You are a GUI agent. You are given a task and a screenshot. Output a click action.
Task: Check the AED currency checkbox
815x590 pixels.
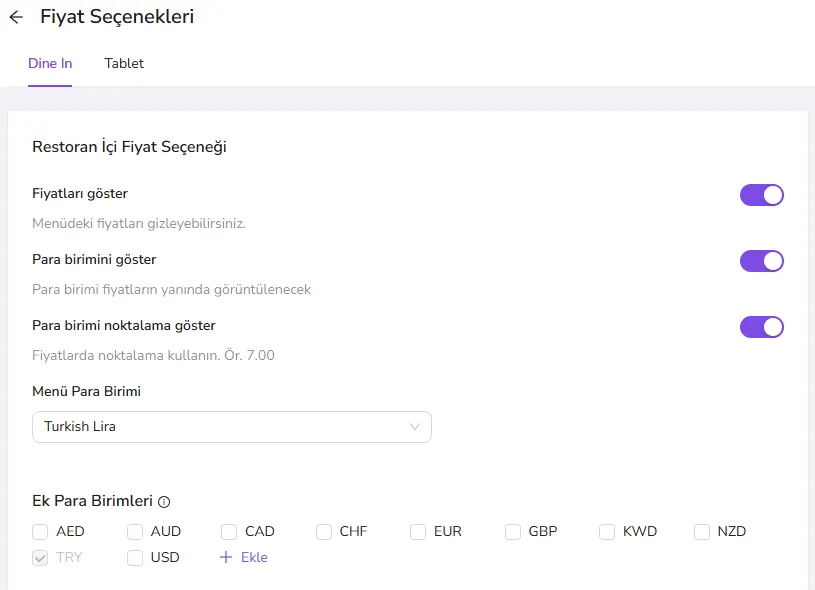(40, 532)
